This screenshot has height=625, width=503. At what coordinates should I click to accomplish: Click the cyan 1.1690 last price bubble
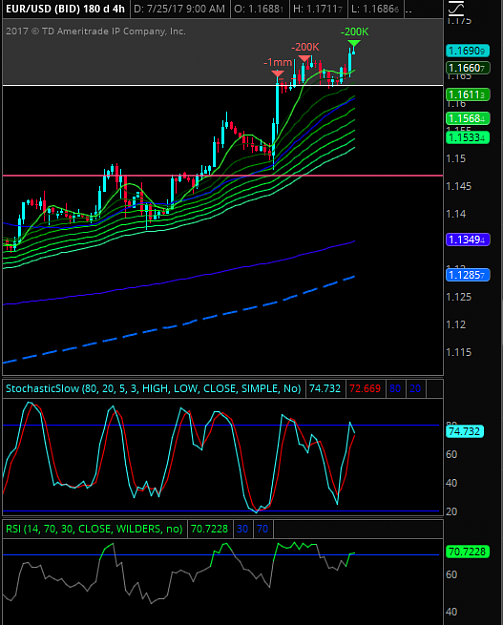tap(468, 51)
